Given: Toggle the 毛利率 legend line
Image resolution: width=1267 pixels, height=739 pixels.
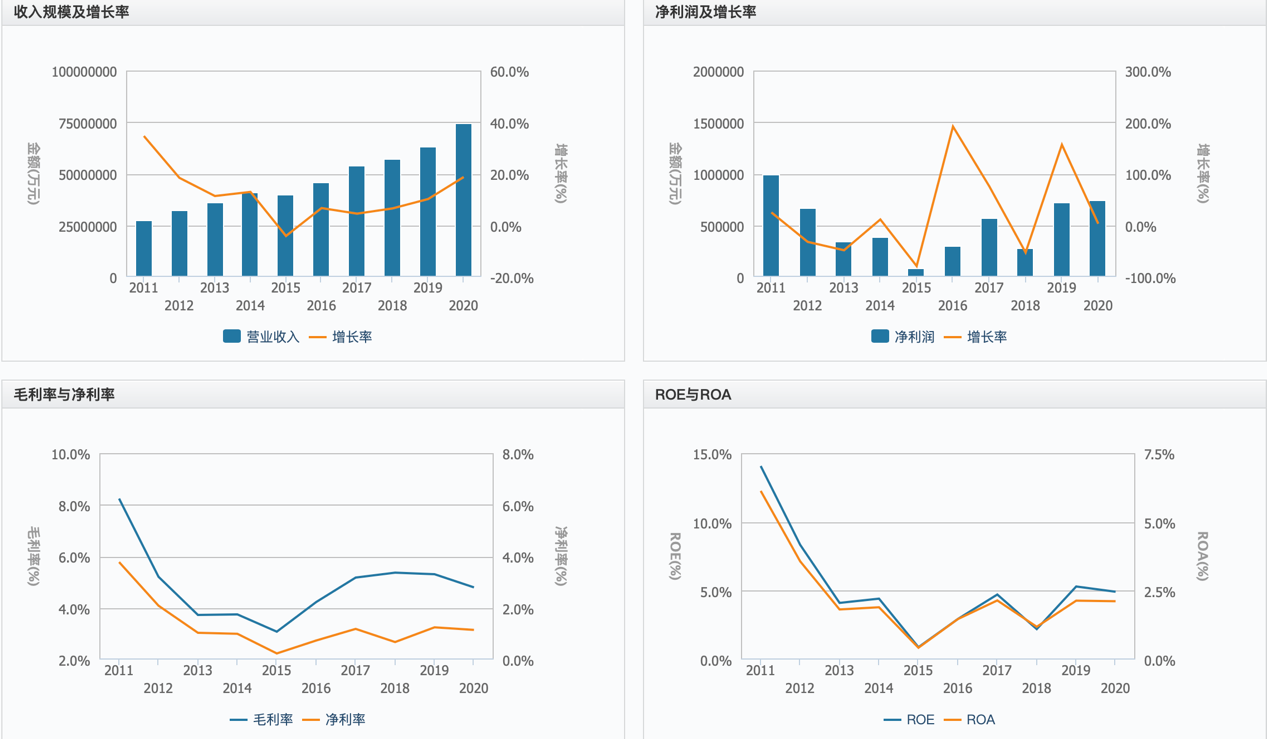Looking at the screenshot, I should [x=262, y=719].
